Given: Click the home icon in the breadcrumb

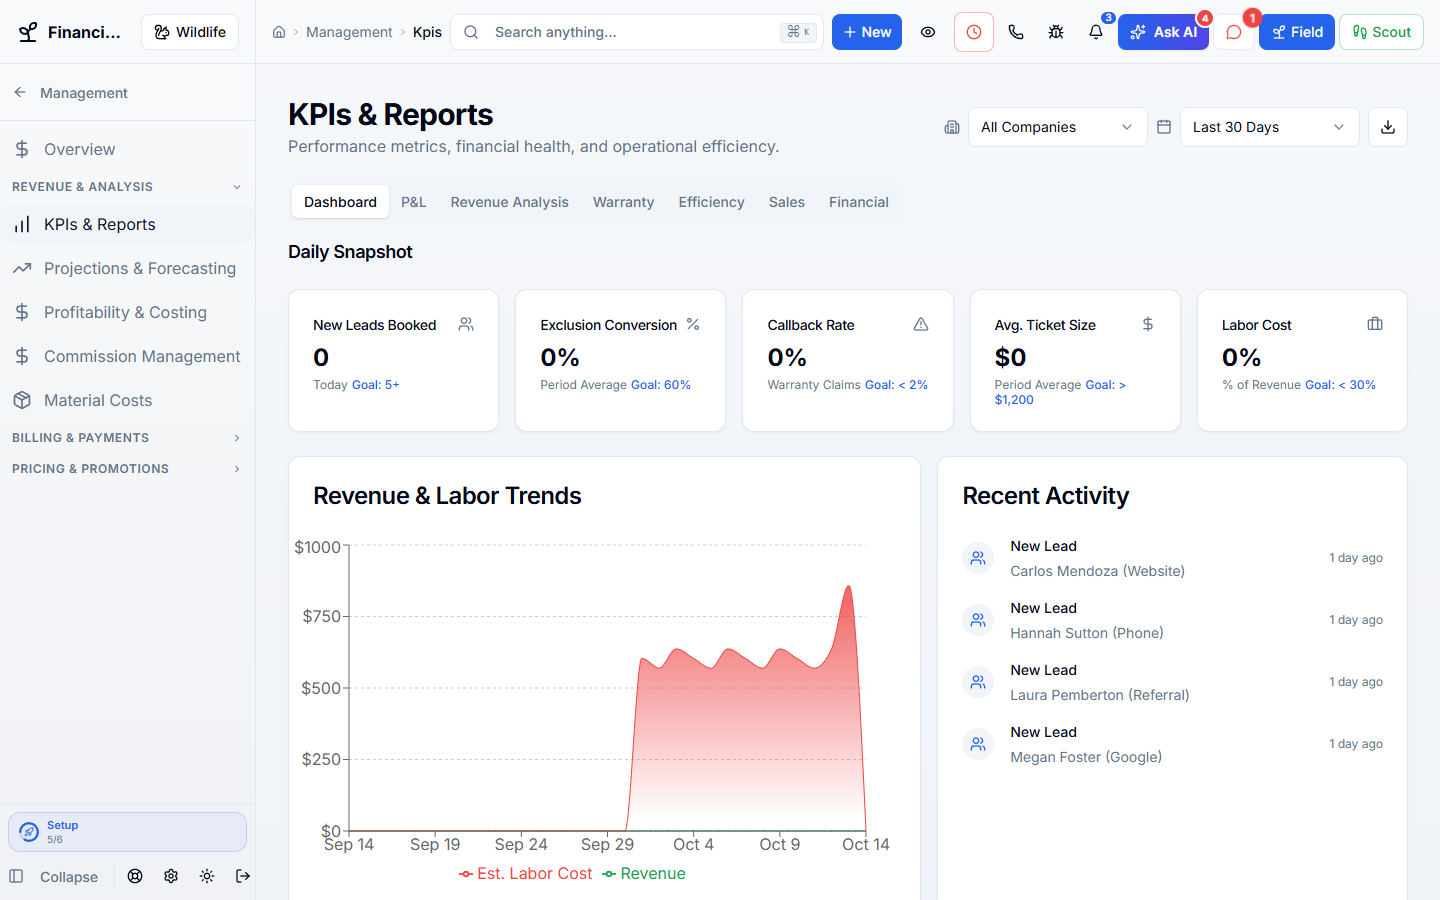Looking at the screenshot, I should click(279, 32).
